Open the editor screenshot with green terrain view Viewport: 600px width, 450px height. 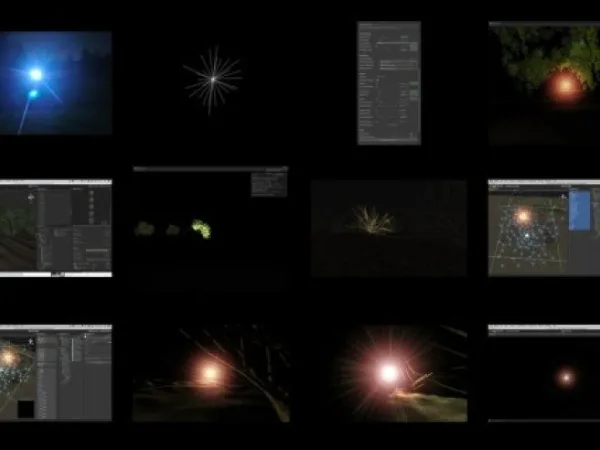pos(56,228)
